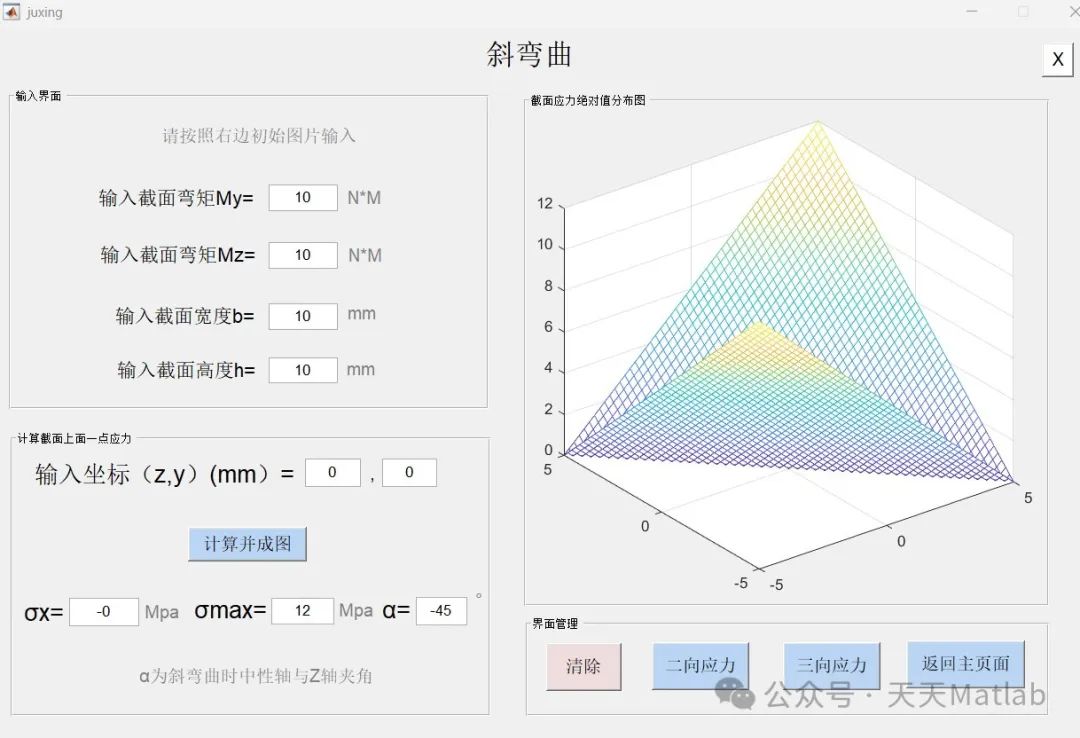Maximize the juxing window
Screen dimensions: 1080x738
[x=1024, y=12]
